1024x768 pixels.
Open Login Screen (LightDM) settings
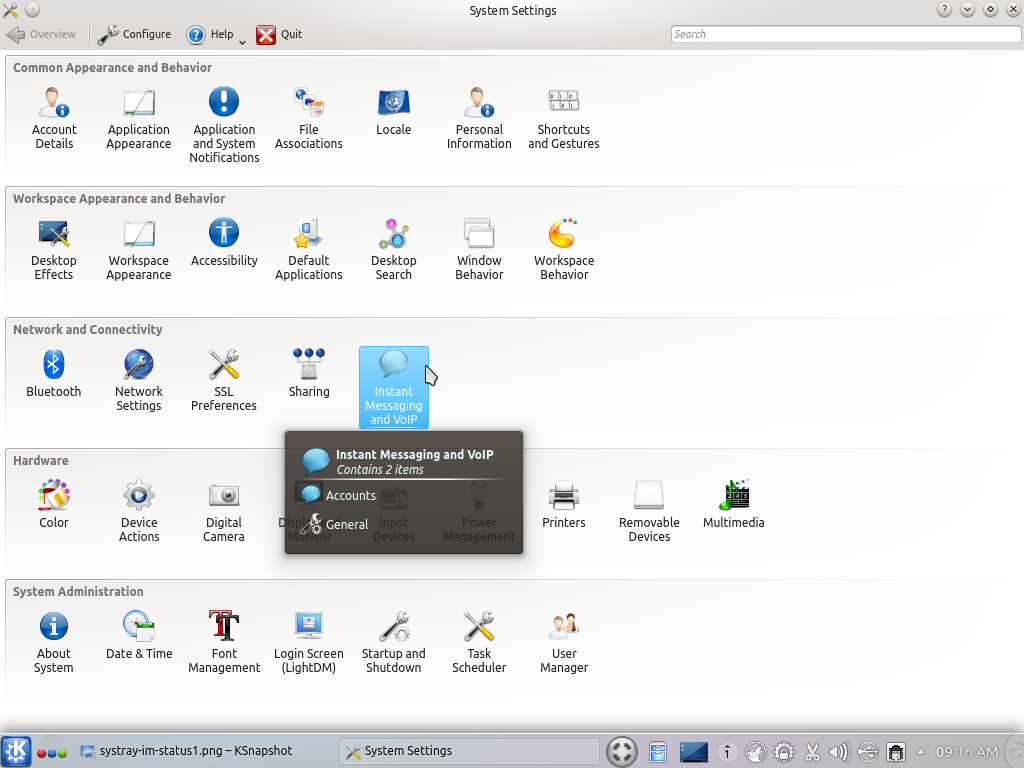[x=309, y=643]
